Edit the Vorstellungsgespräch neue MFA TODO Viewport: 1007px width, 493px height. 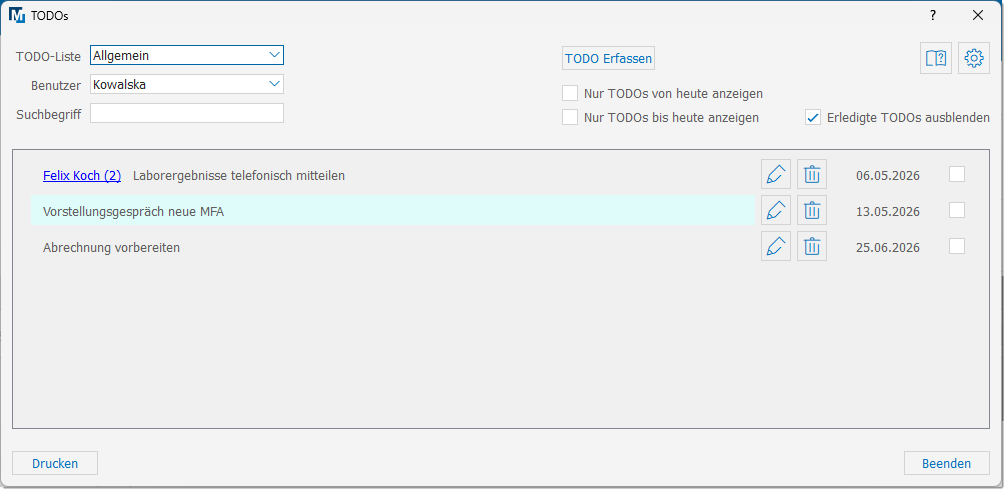776,210
